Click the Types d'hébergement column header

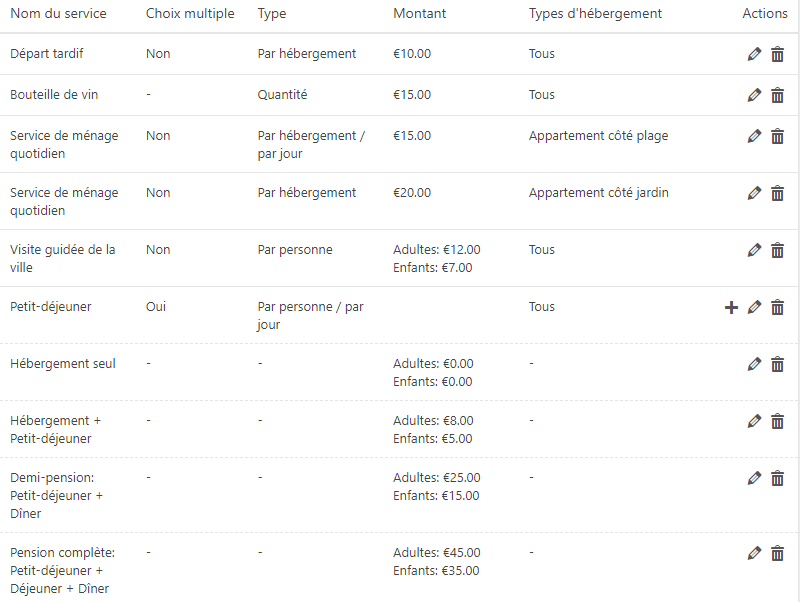(595, 14)
